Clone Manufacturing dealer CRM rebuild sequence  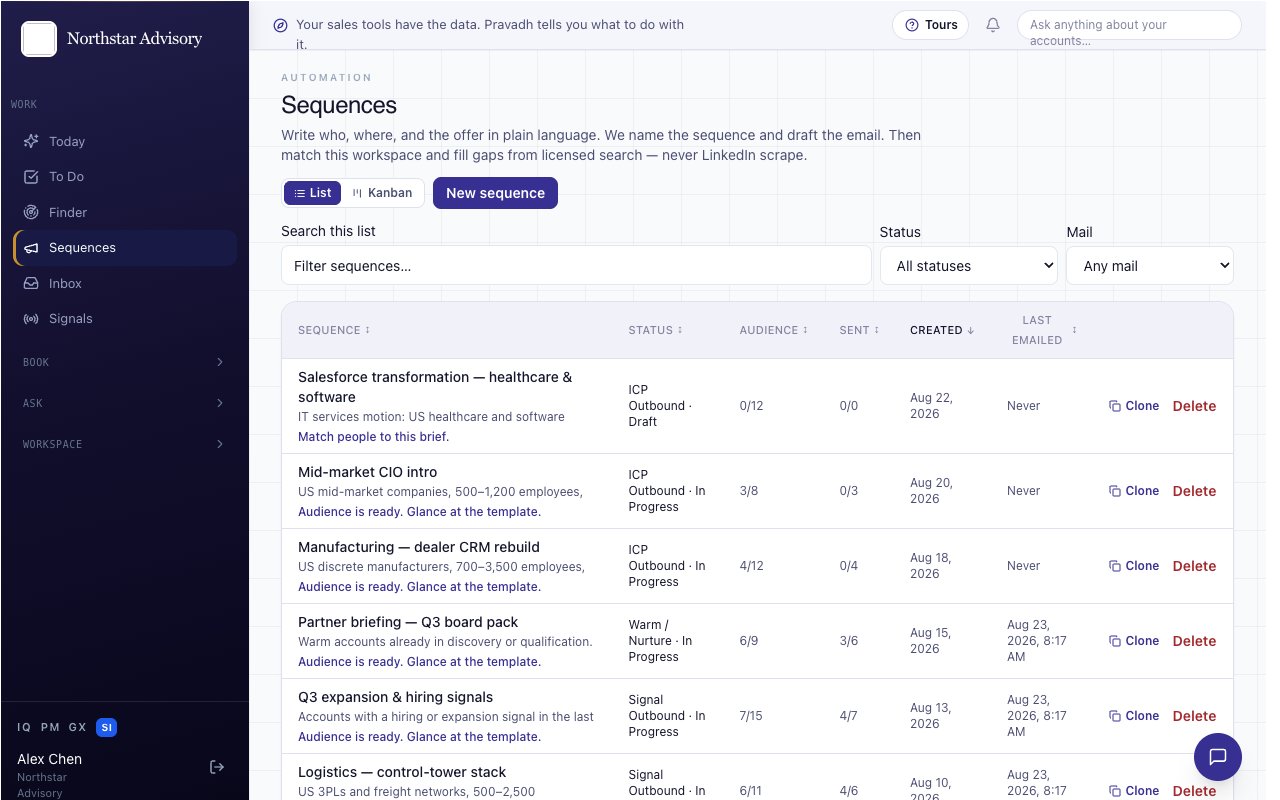[1134, 566]
